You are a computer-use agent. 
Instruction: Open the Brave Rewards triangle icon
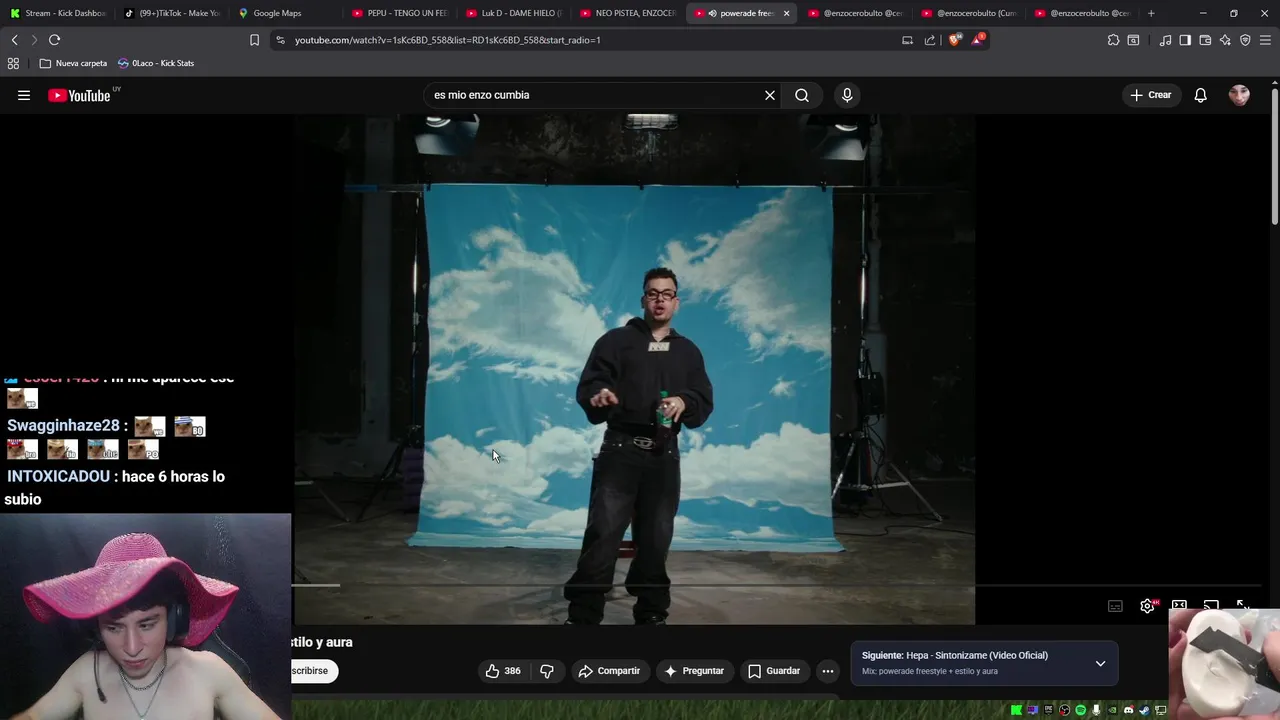(x=977, y=40)
